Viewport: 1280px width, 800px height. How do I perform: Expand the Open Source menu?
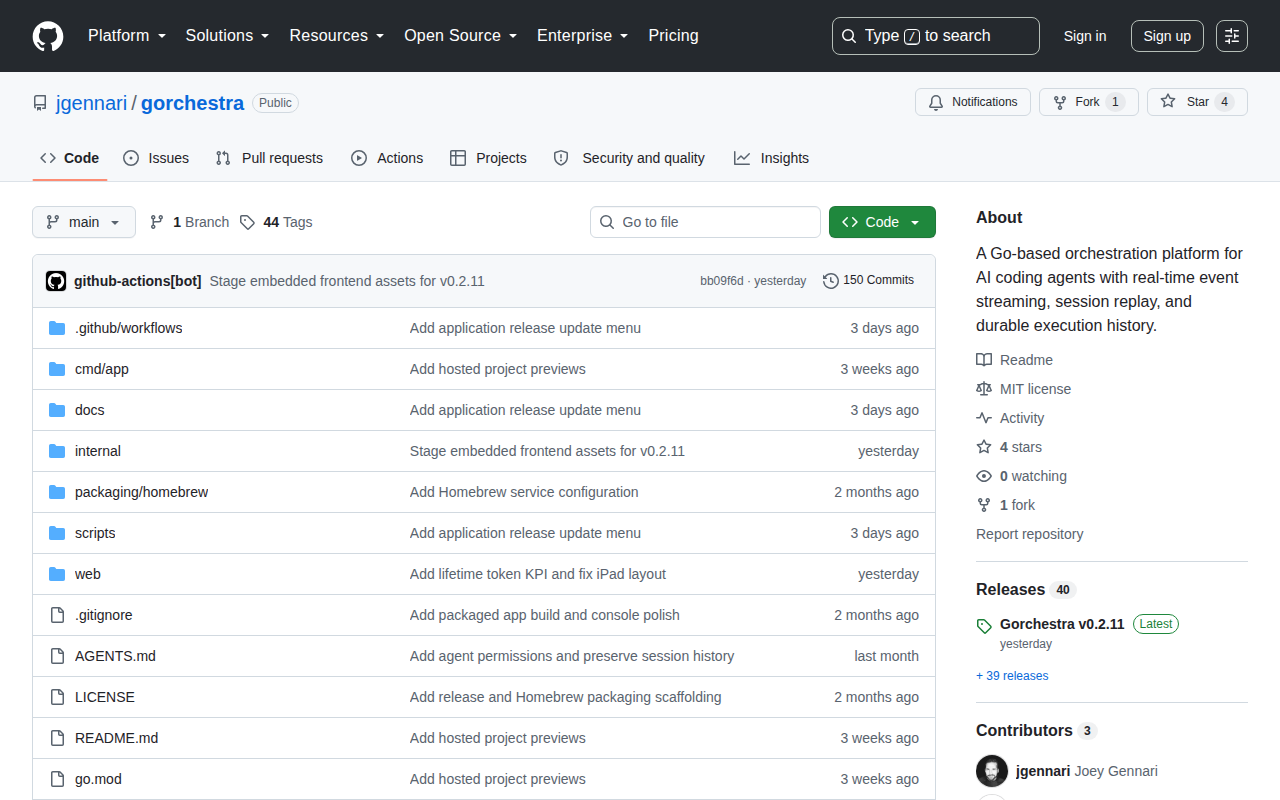tap(461, 36)
